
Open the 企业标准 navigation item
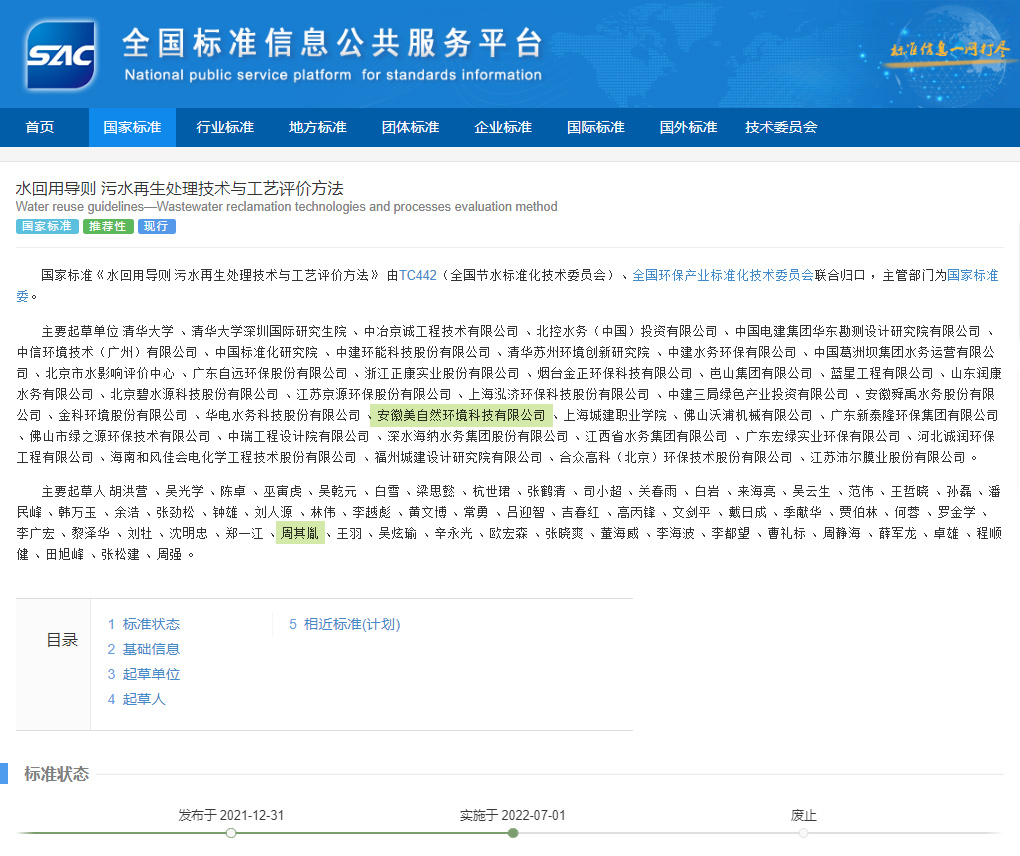click(x=503, y=128)
